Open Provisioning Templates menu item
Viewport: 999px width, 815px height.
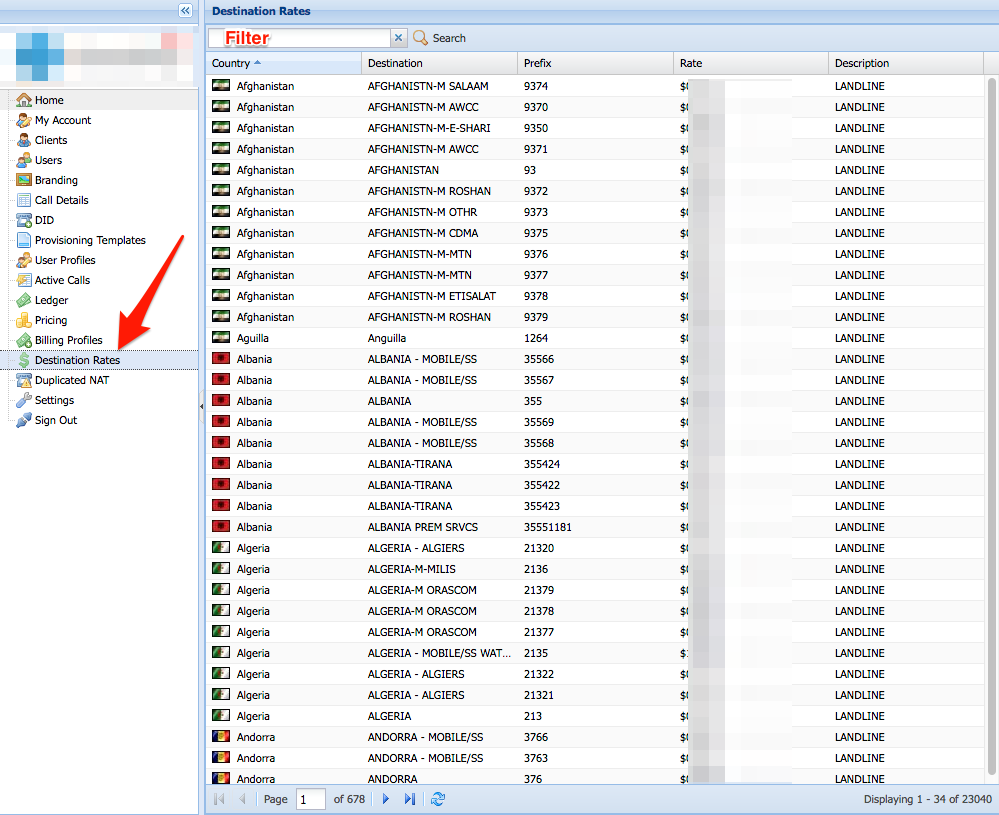coord(90,240)
